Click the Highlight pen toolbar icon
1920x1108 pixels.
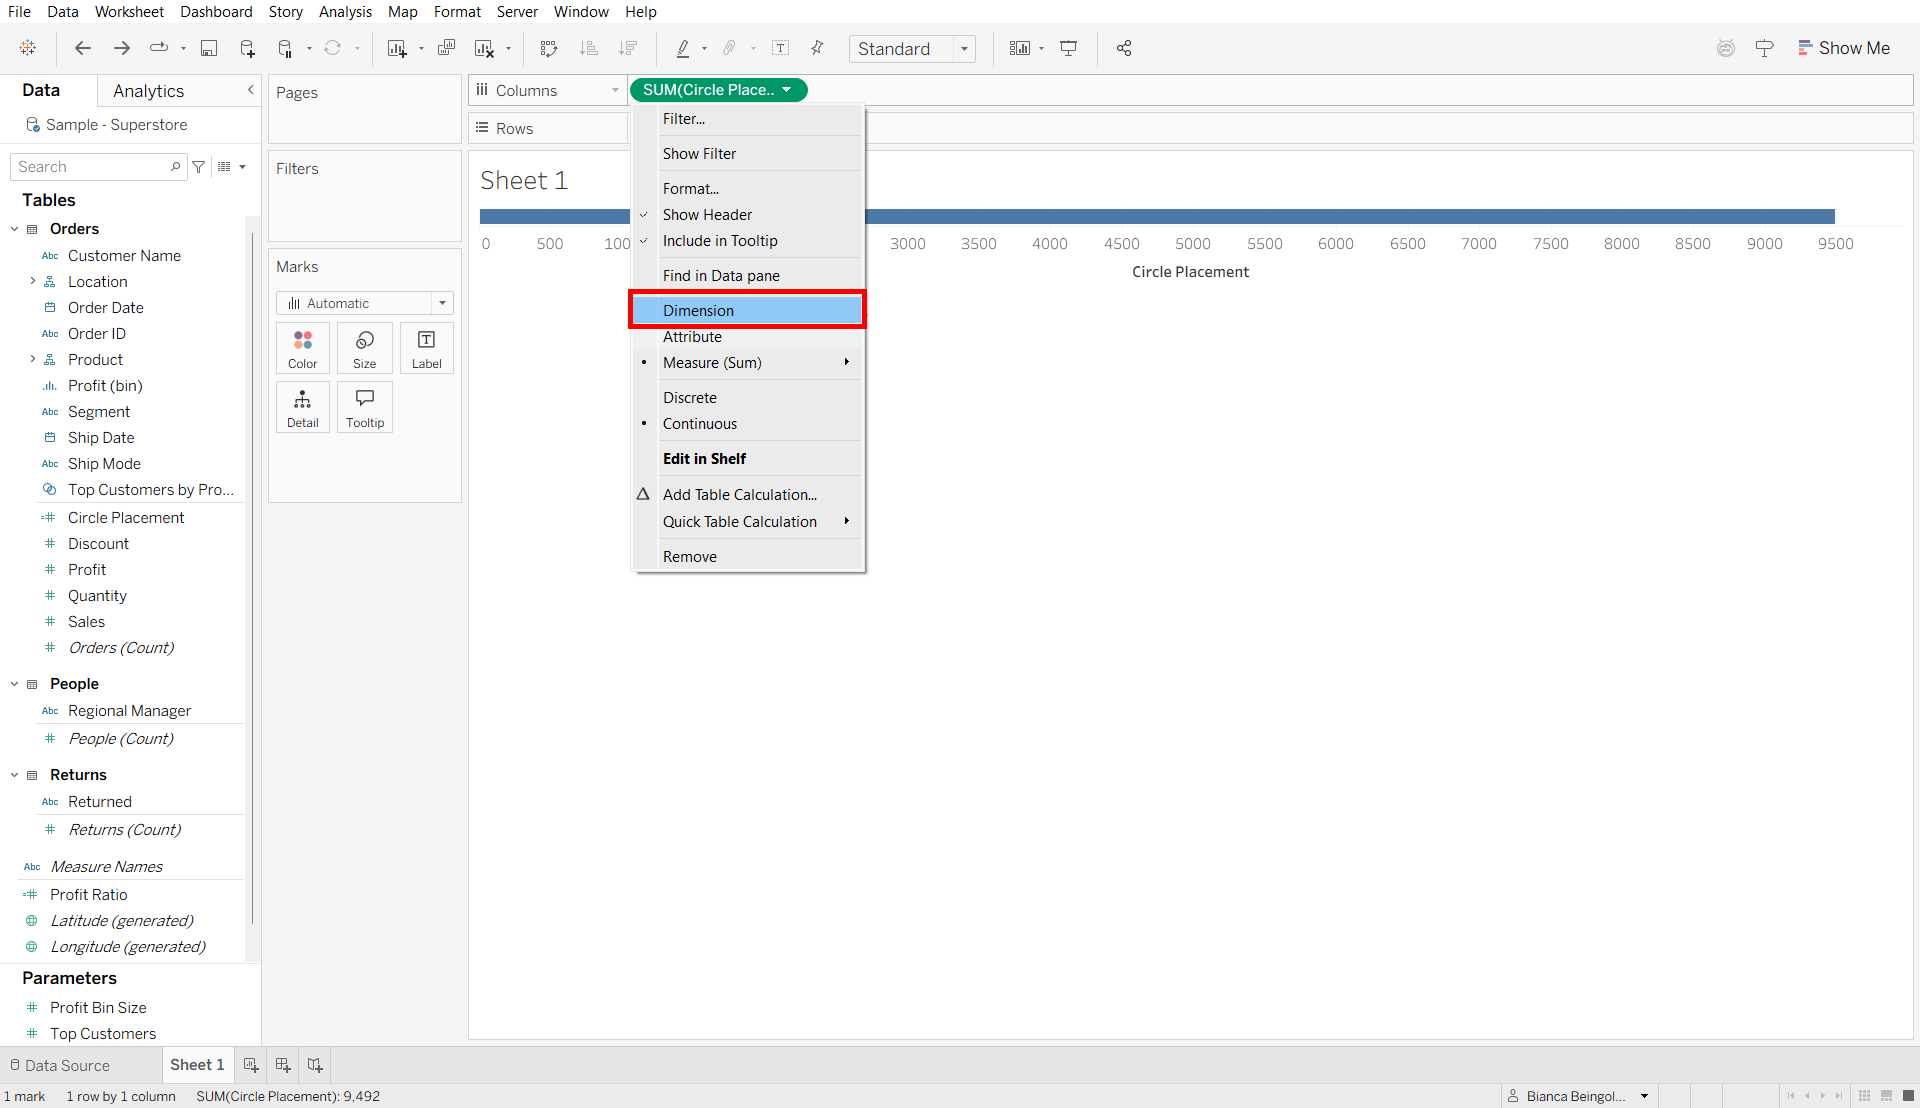[683, 48]
